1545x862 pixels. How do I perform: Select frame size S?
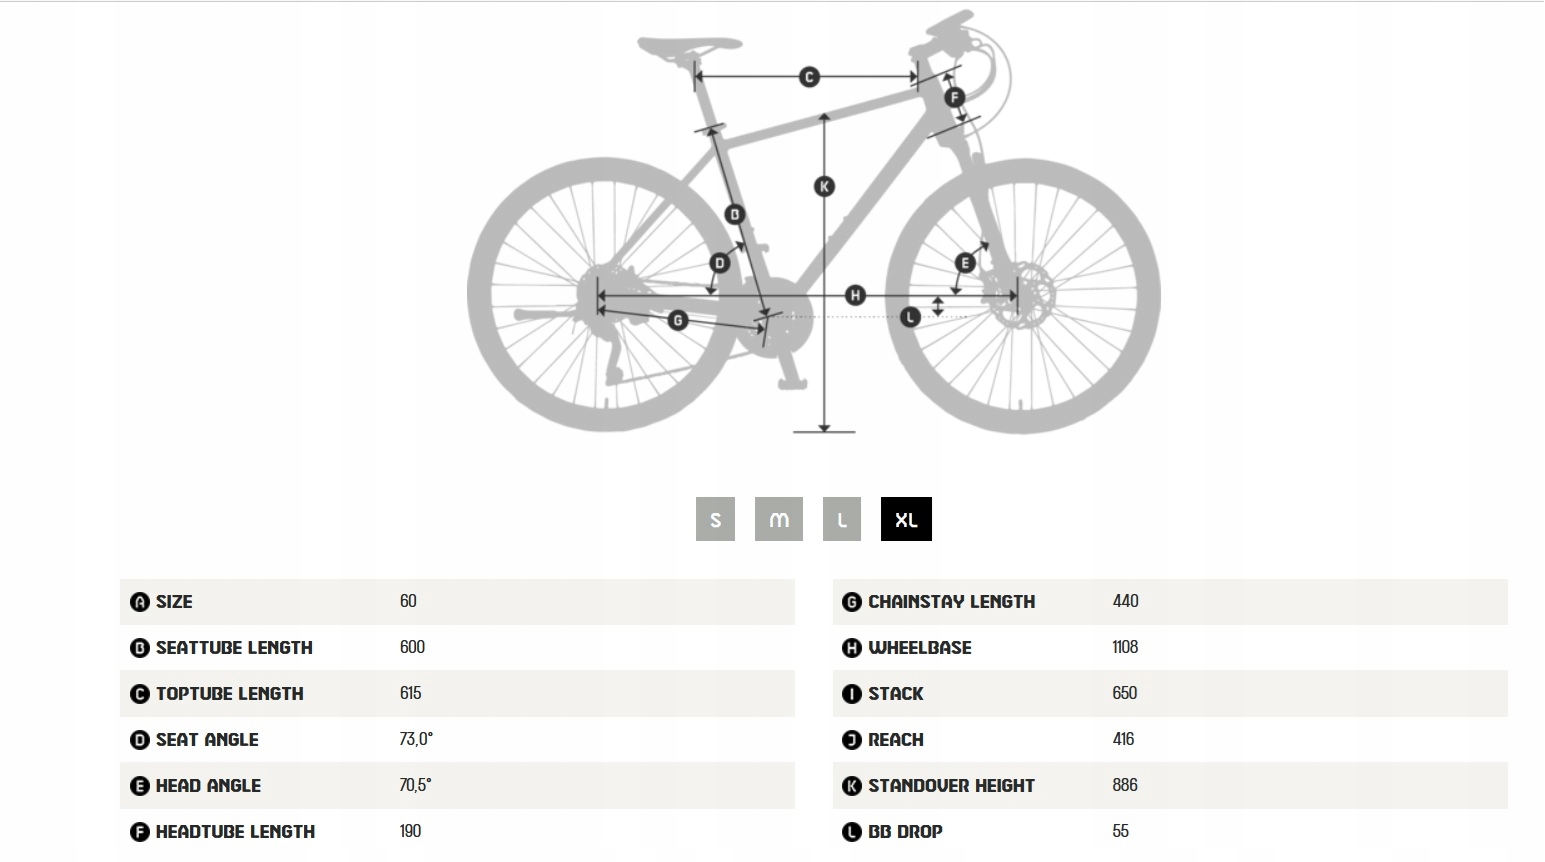(x=715, y=519)
